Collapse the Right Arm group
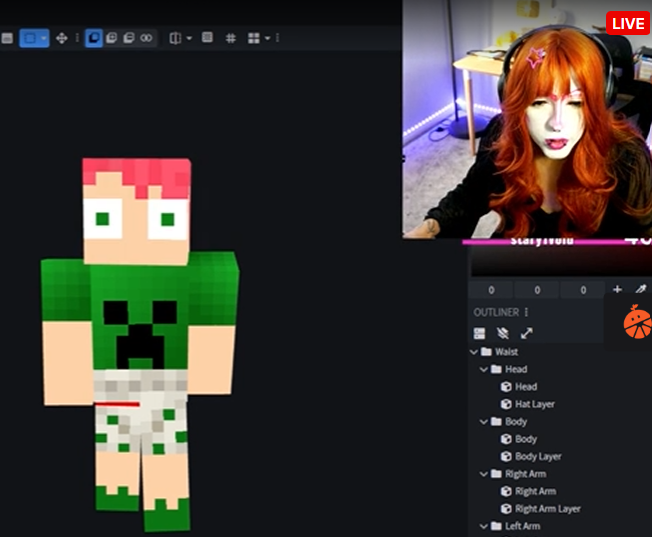 tap(484, 474)
